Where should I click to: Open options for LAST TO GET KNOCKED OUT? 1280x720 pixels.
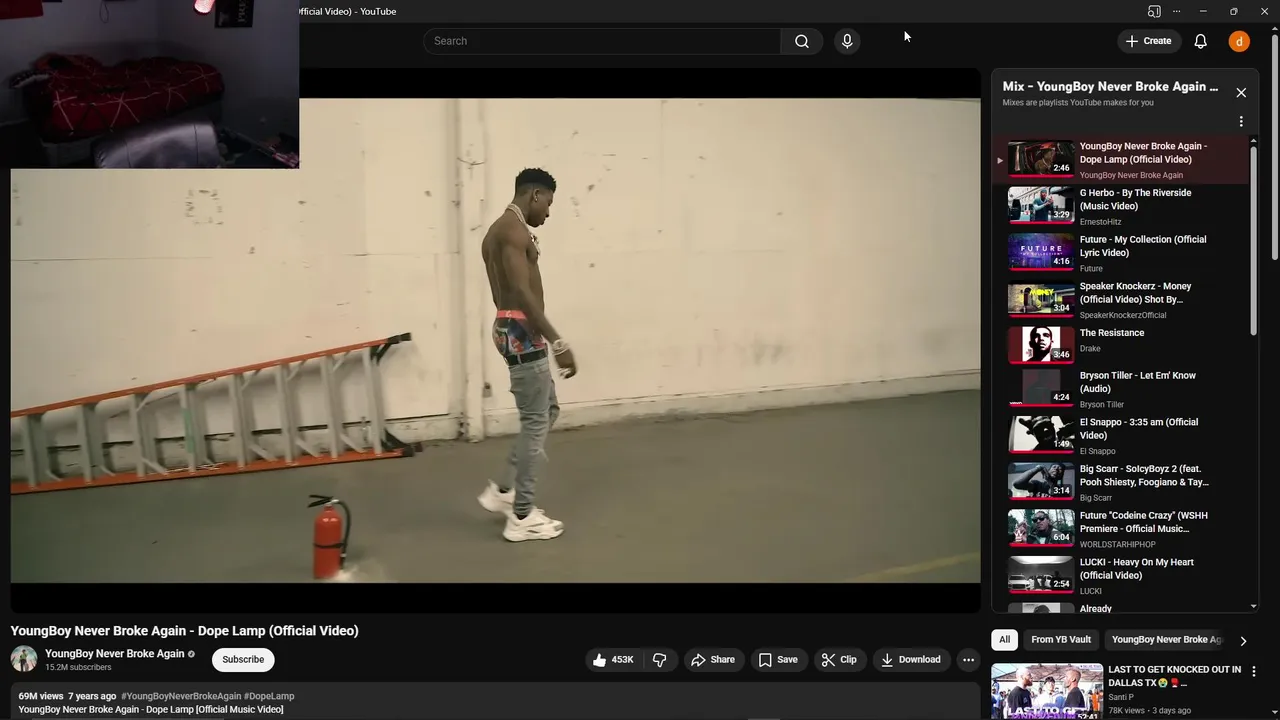coord(1253,672)
